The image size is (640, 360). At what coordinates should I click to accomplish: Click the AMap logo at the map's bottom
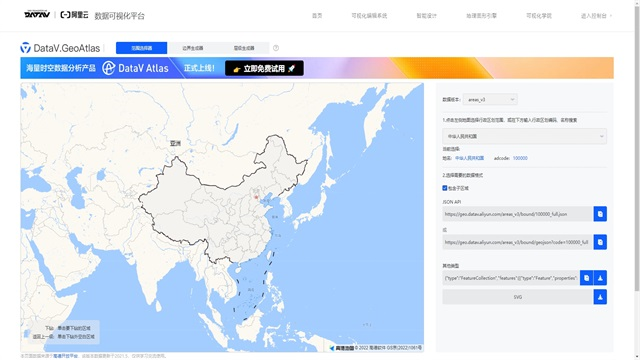click(342, 348)
